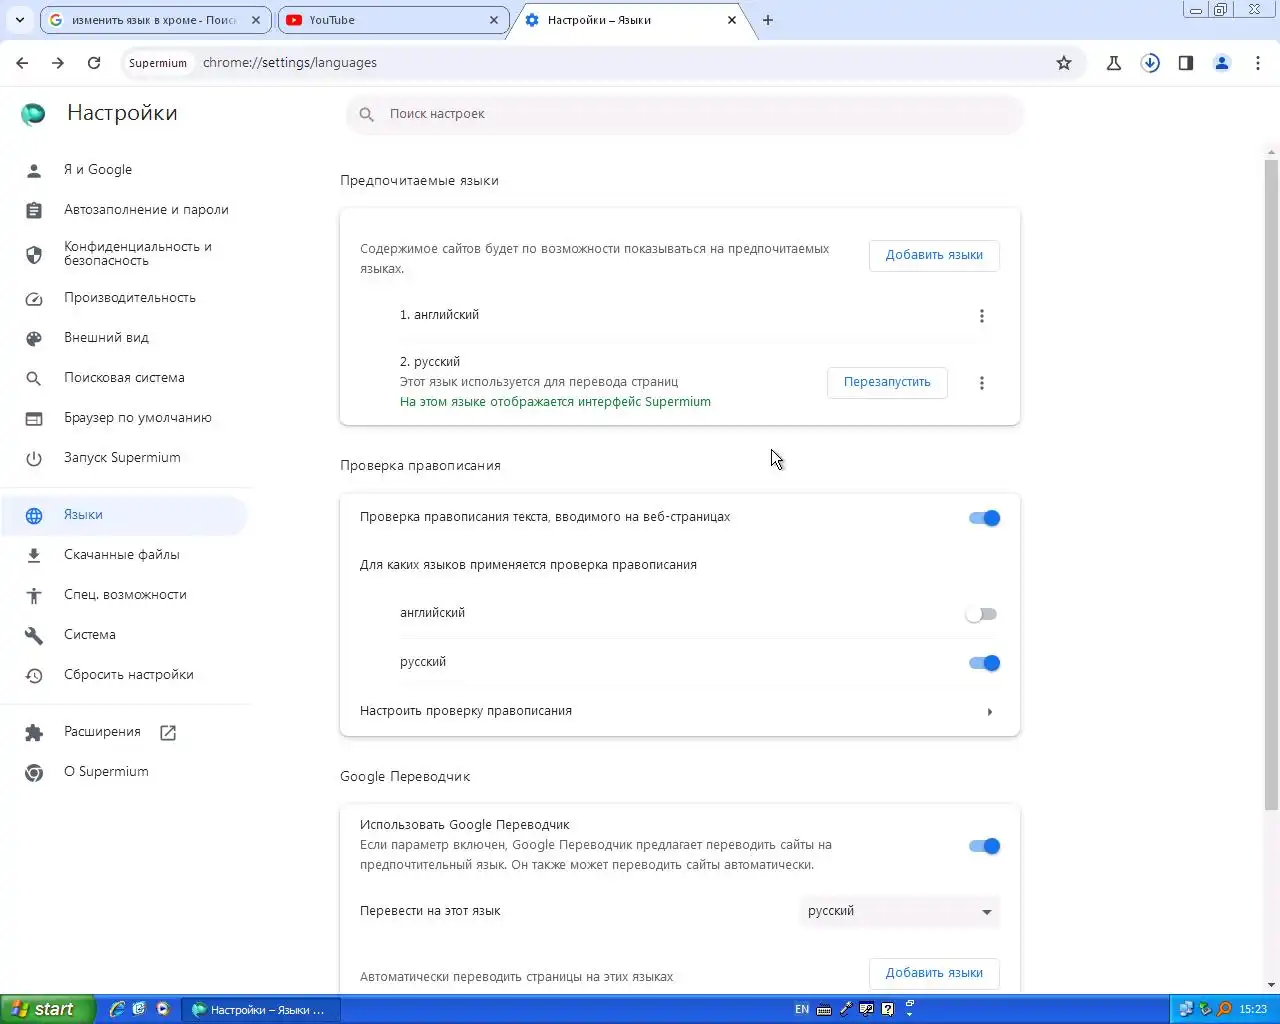Open Поисковая система section

(x=125, y=378)
